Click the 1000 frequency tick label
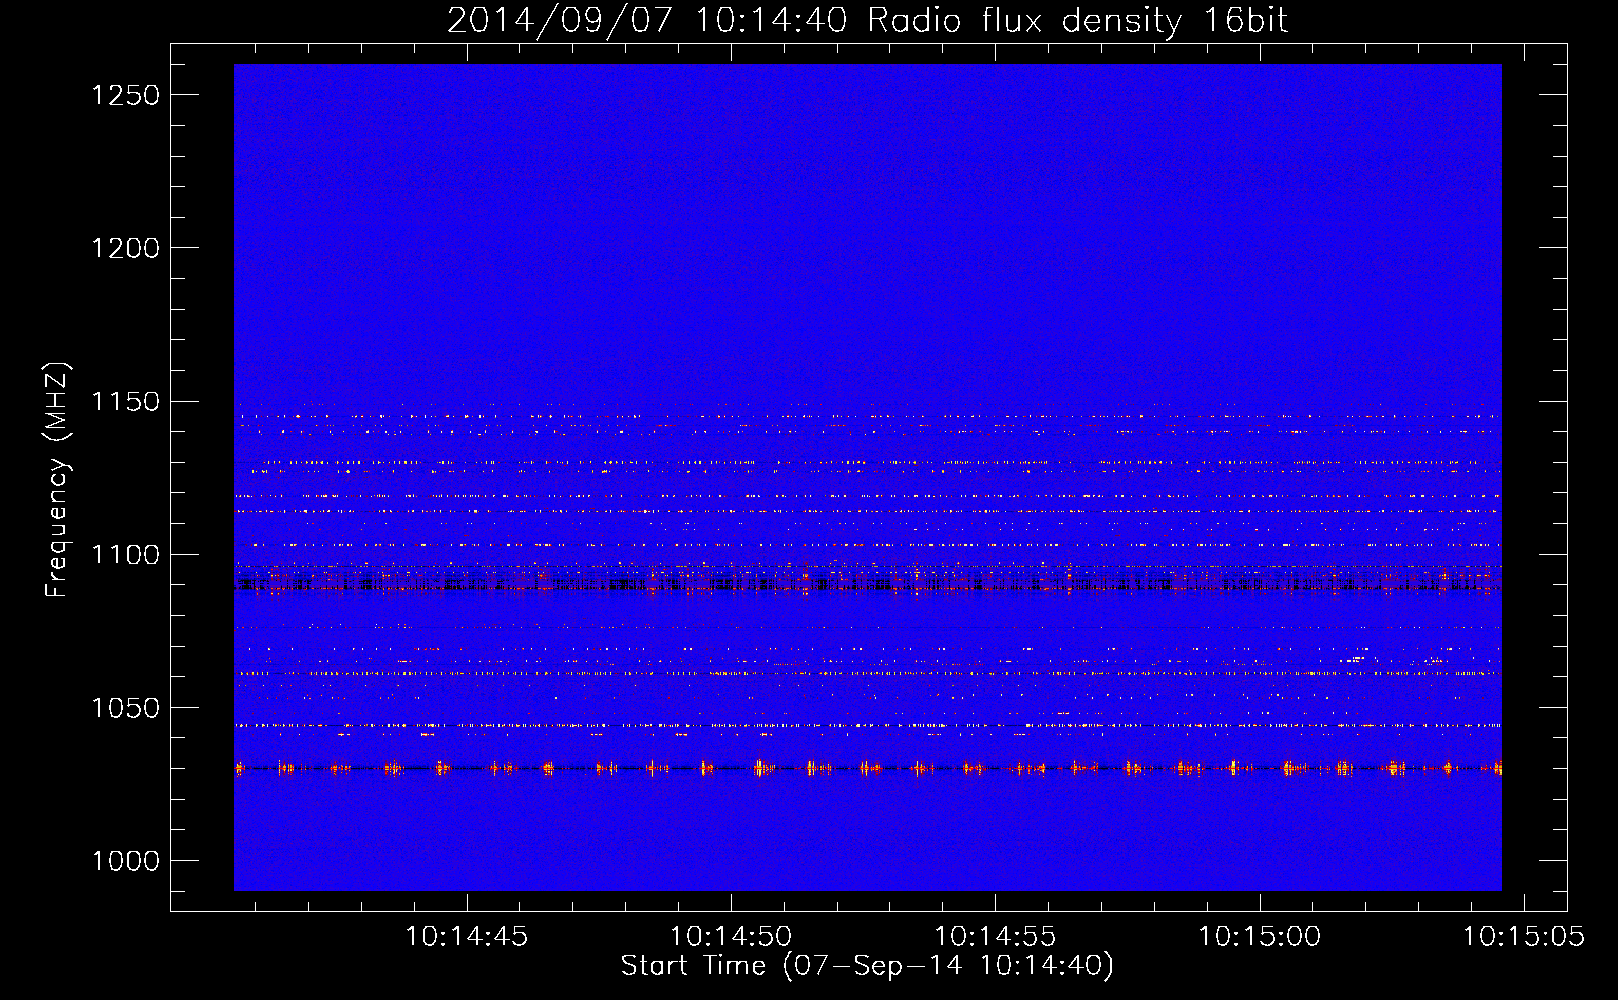 125,861
